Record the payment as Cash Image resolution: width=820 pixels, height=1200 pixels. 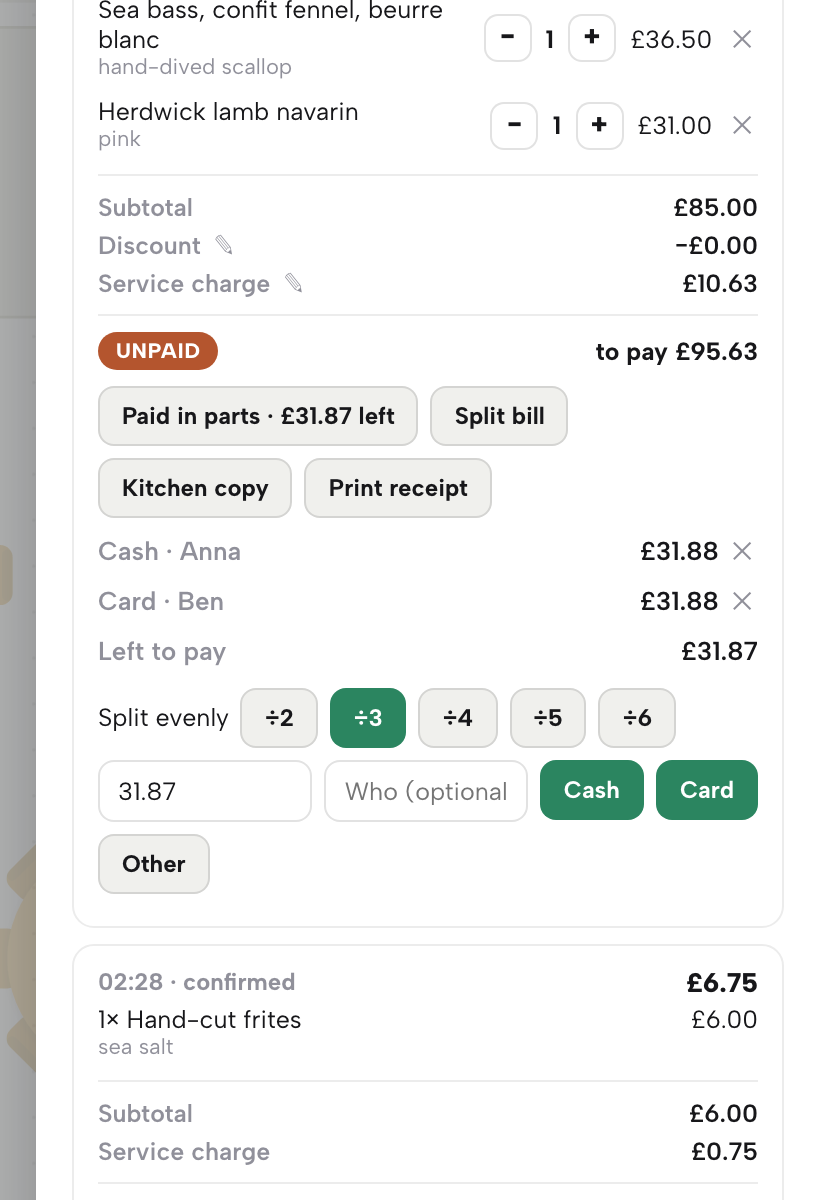592,790
